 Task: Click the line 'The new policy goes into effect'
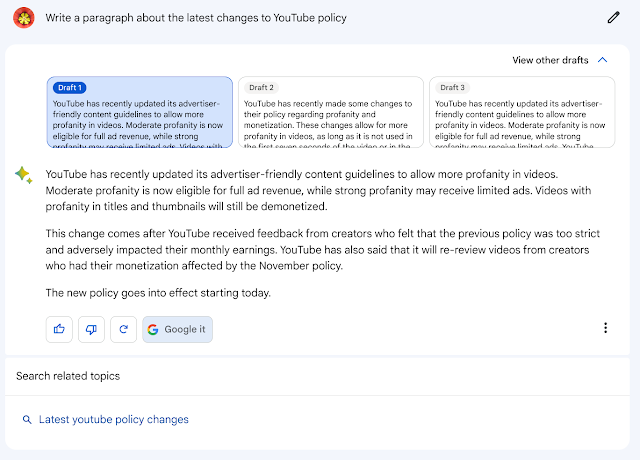point(158,293)
